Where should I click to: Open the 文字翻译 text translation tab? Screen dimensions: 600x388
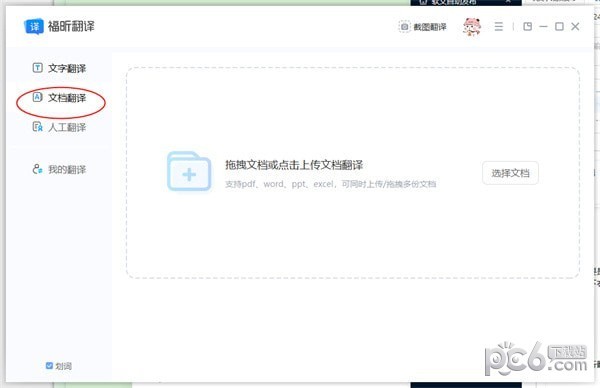[59, 68]
